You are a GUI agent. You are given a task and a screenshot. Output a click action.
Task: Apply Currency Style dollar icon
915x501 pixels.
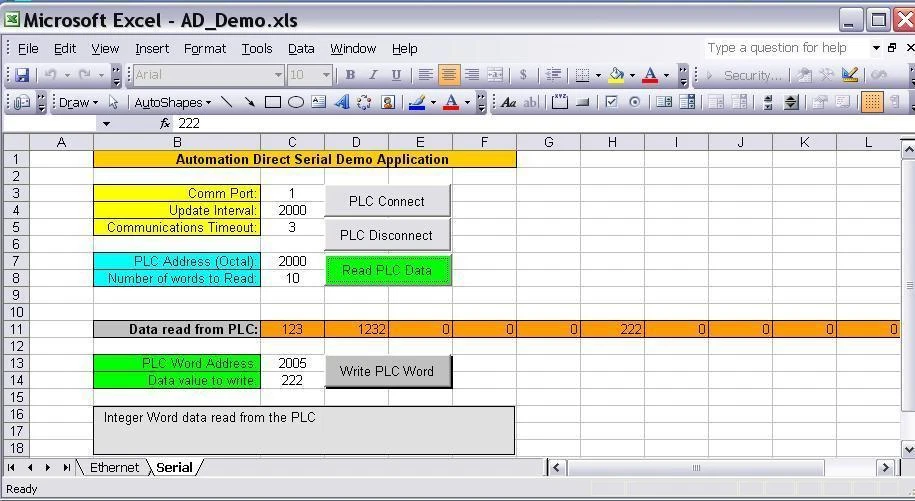pos(523,75)
